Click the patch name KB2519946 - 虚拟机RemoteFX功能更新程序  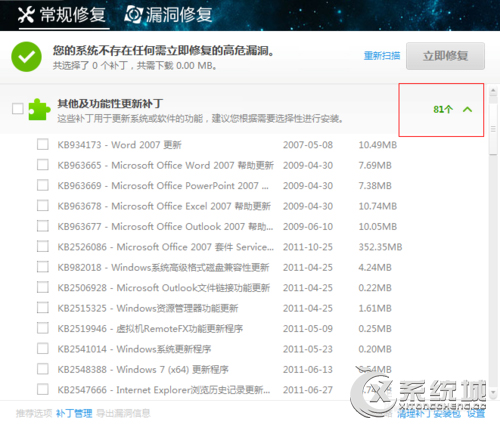pos(150,329)
